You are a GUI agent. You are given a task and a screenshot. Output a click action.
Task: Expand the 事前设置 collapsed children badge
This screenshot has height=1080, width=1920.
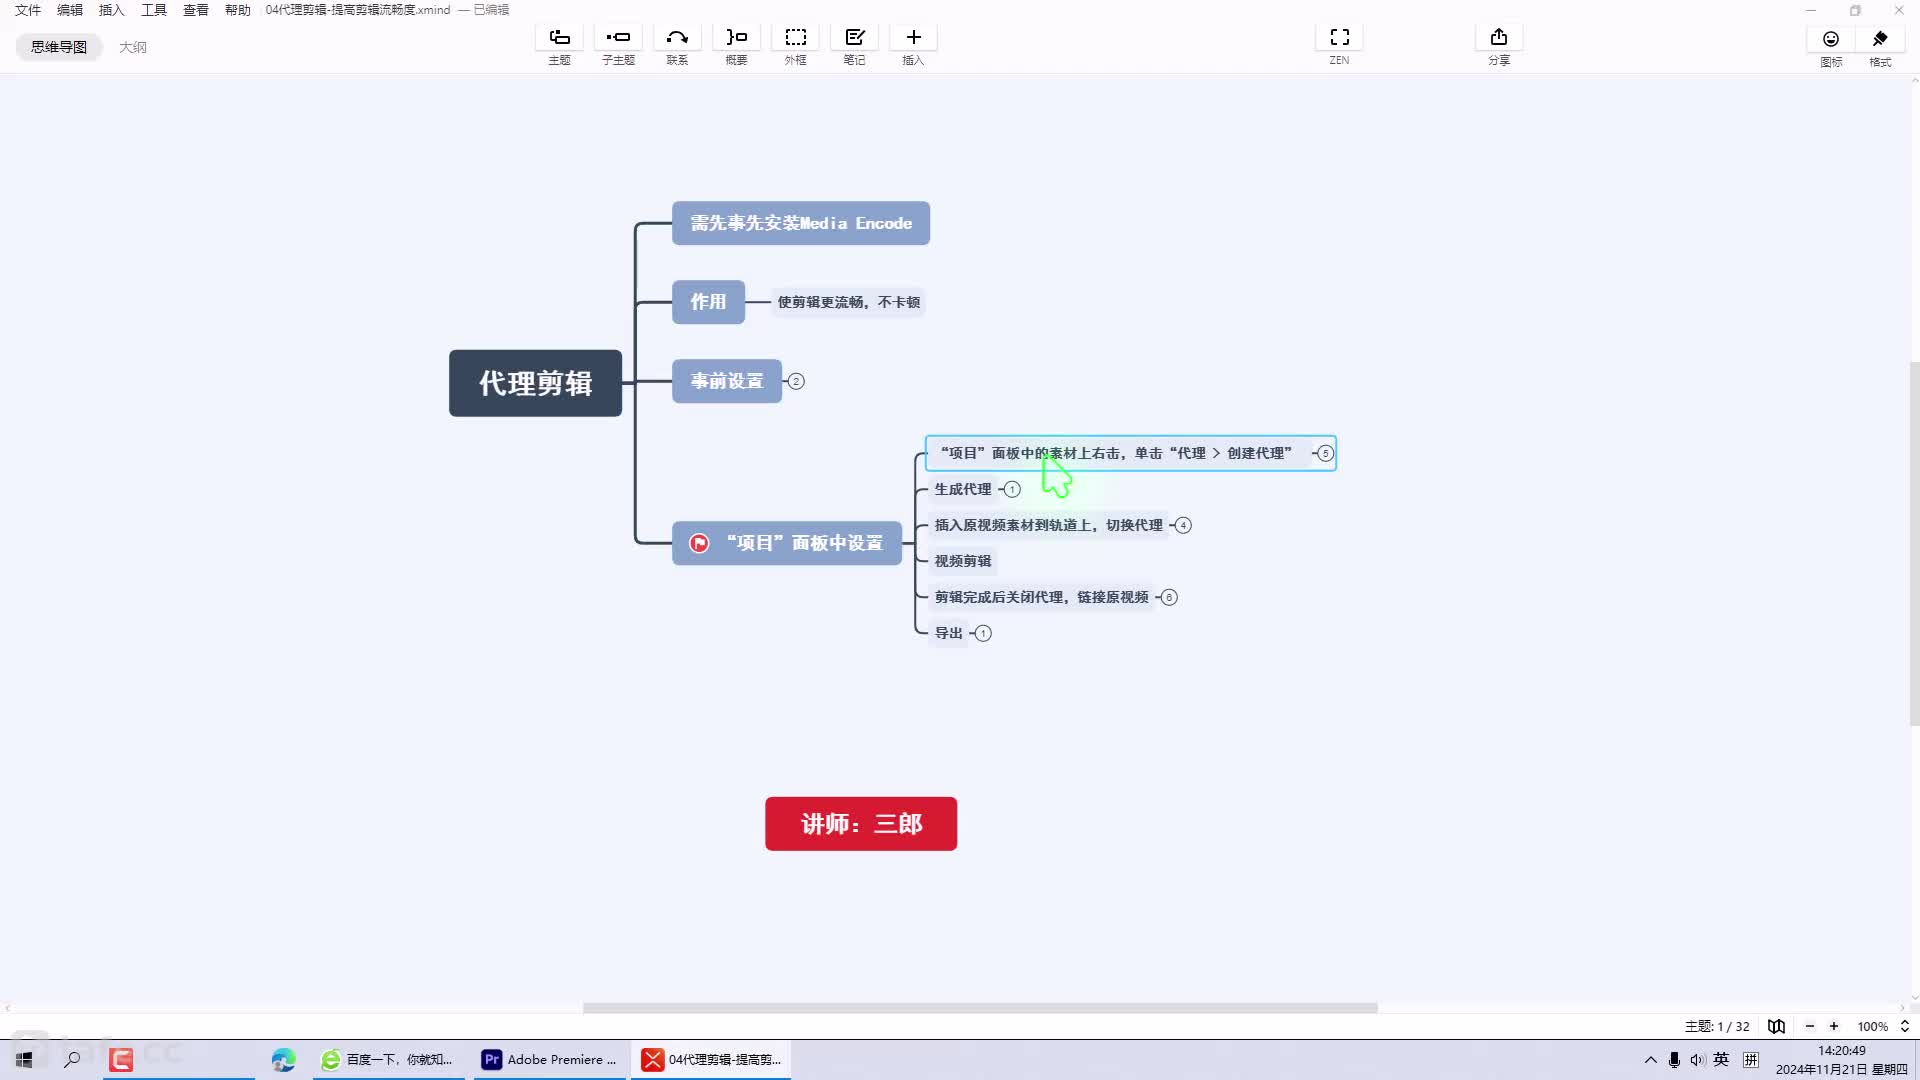796,381
